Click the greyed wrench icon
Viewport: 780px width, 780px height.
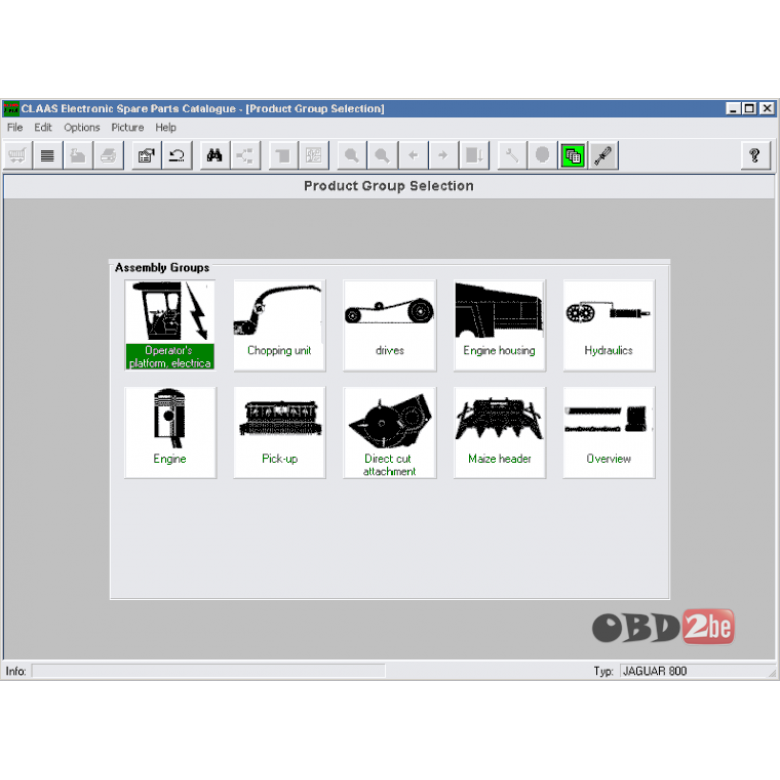coord(512,156)
